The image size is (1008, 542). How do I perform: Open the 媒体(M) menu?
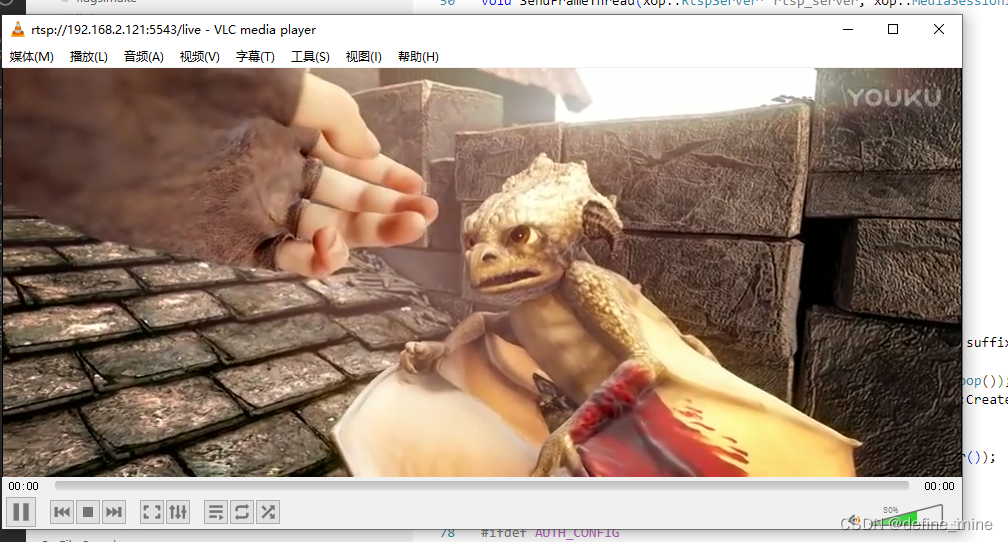click(x=32, y=57)
